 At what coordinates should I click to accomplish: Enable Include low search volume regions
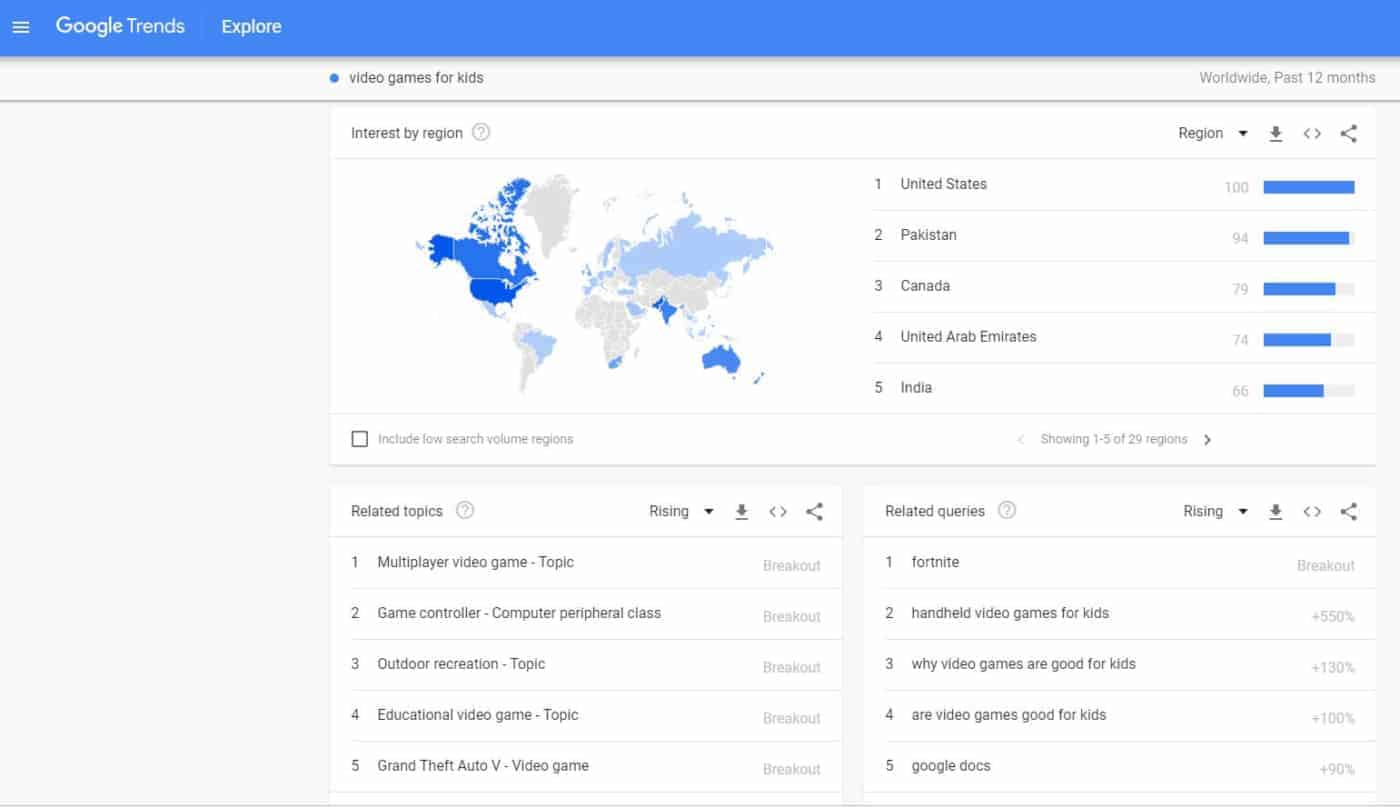(x=359, y=438)
